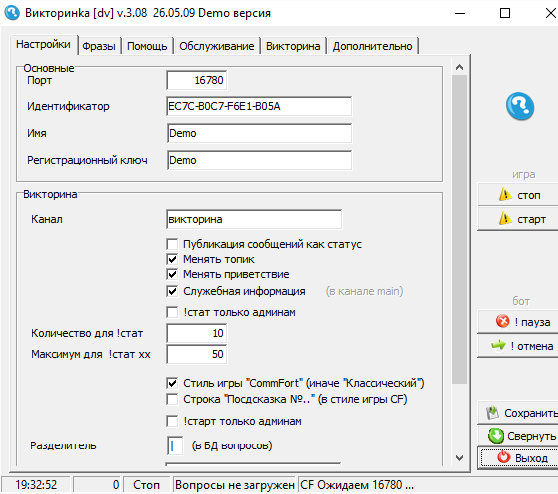The height and width of the screenshot is (494, 558).
Task: Click the app icon in title bar
Action: click(12, 13)
